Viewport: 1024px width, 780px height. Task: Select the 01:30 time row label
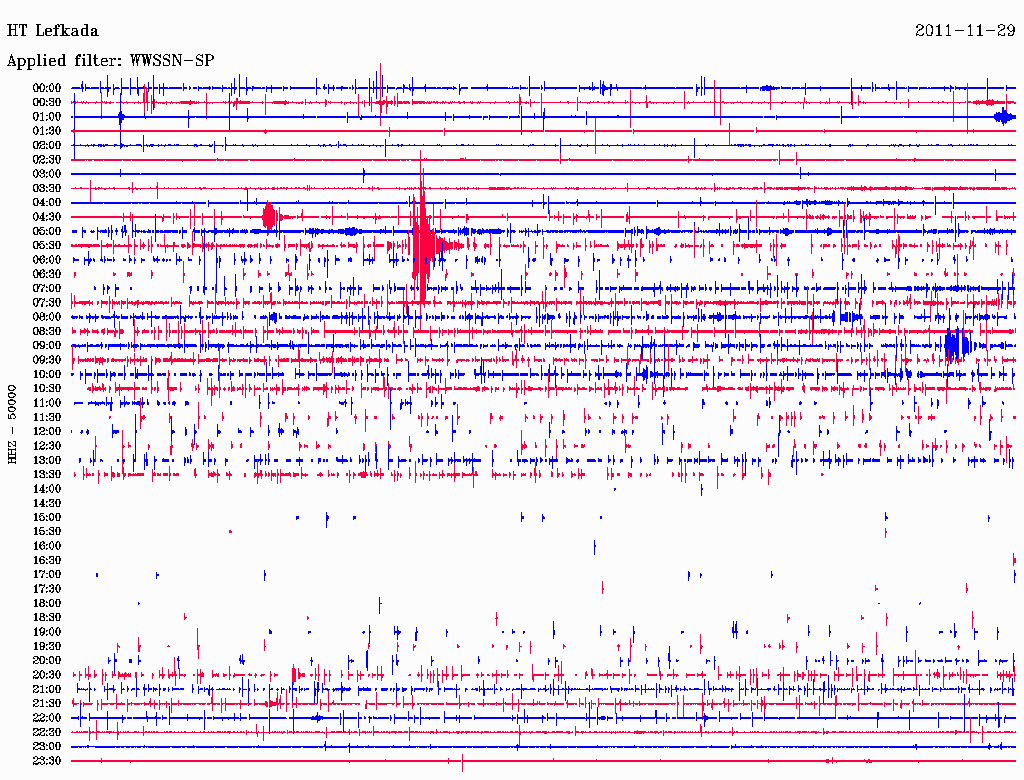(47, 131)
